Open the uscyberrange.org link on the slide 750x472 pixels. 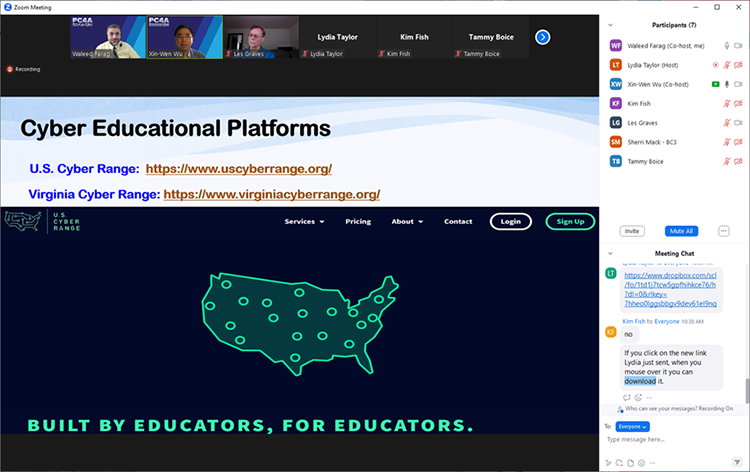[x=239, y=169]
